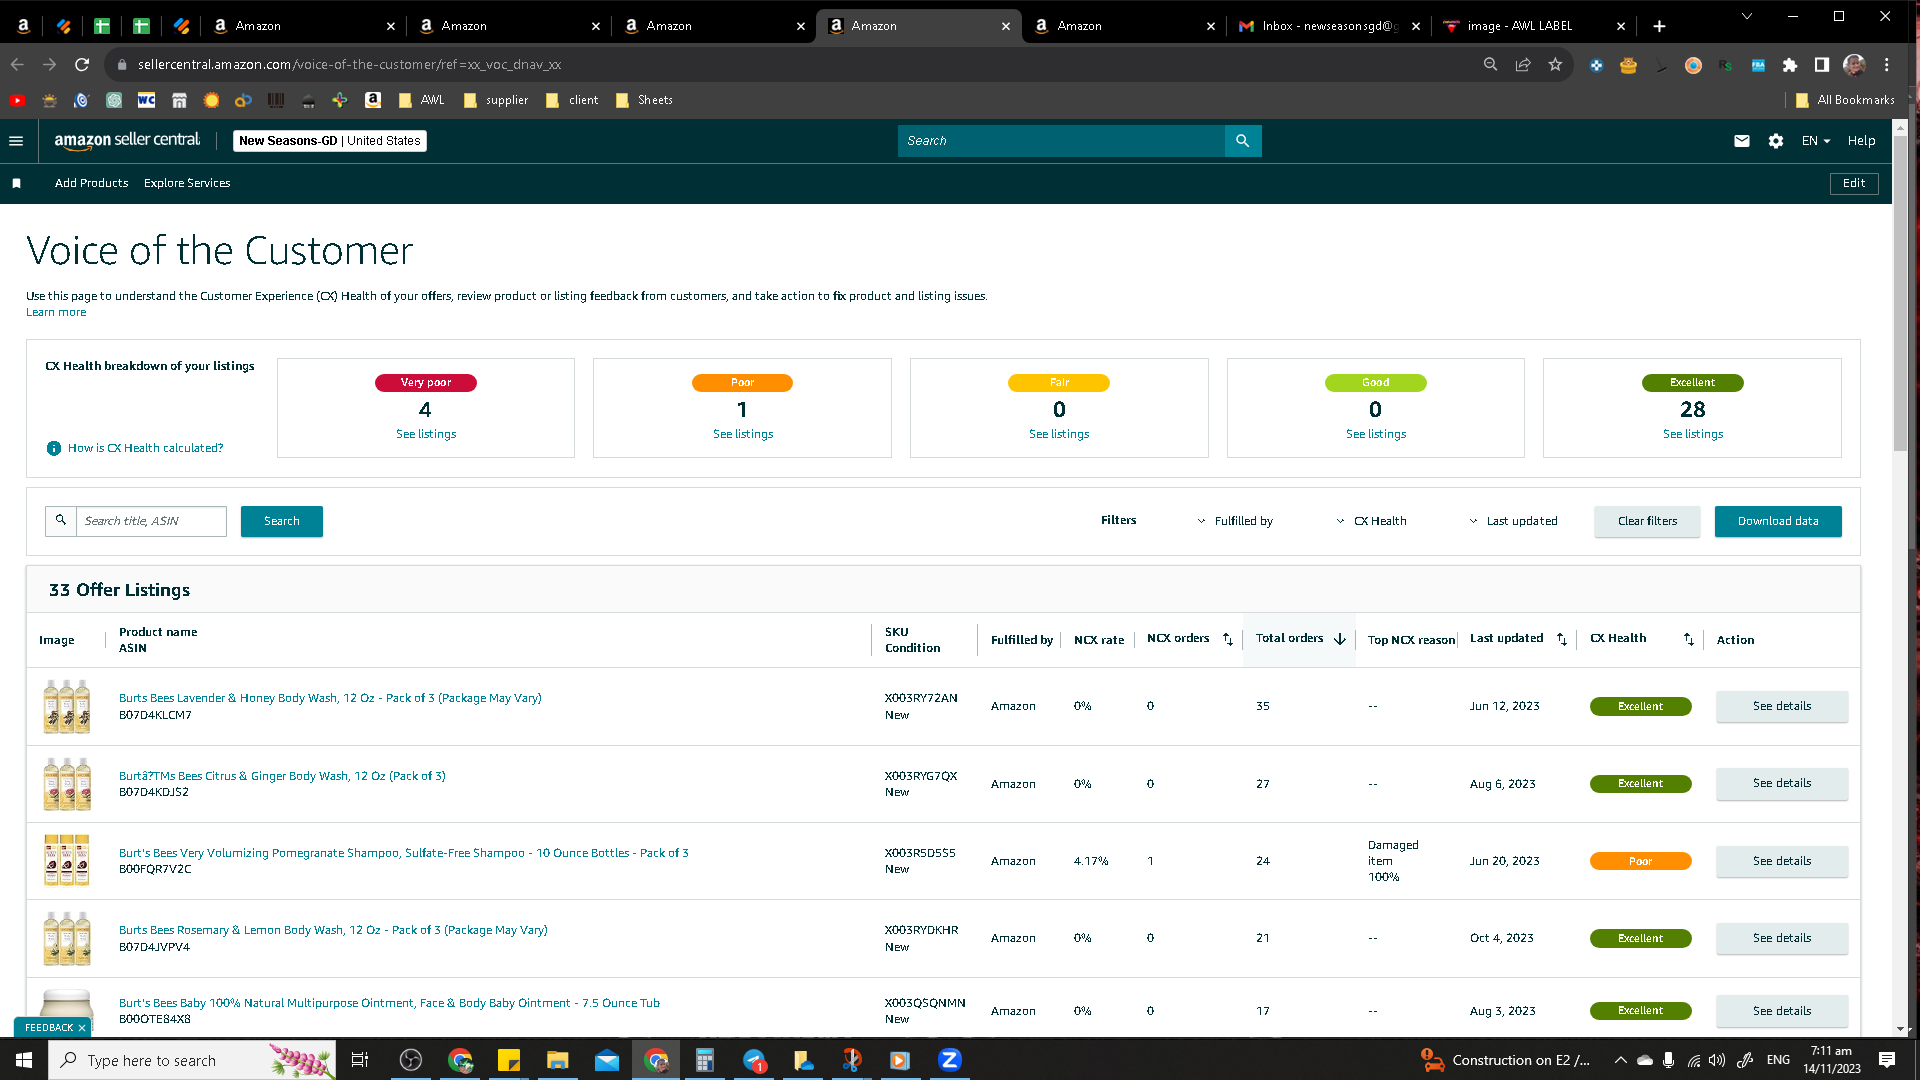Image resolution: width=1920 pixels, height=1080 pixels.
Task: Open the Help menu item
Action: click(1861, 141)
